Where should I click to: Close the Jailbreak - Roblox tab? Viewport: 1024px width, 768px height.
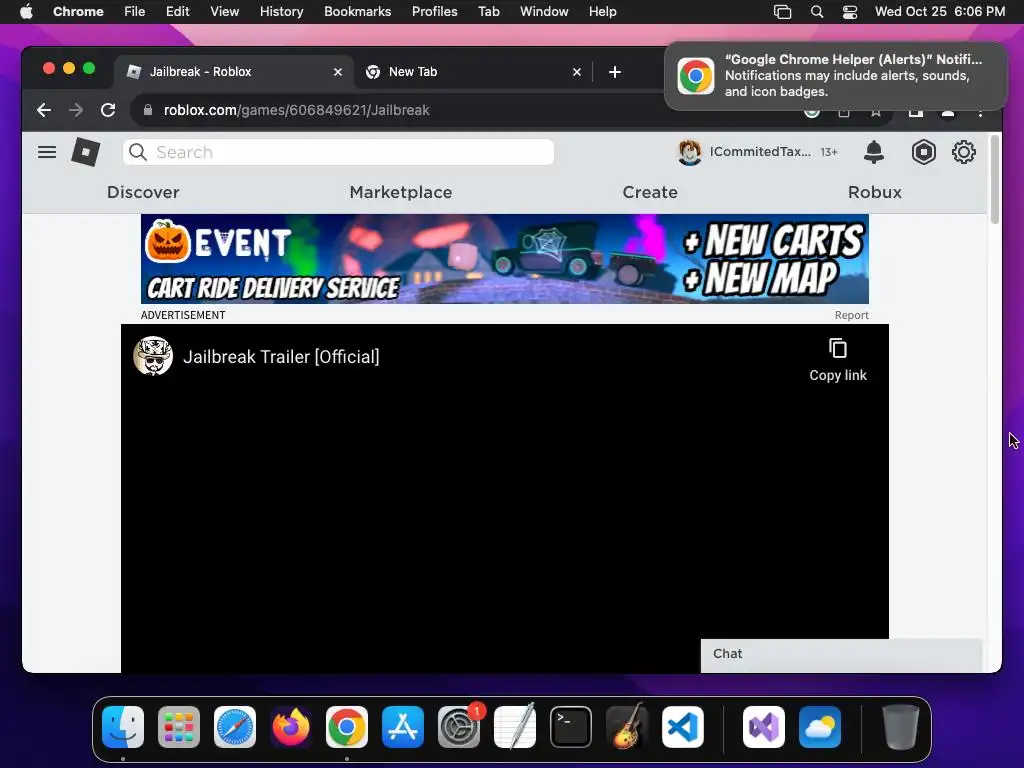coord(338,72)
